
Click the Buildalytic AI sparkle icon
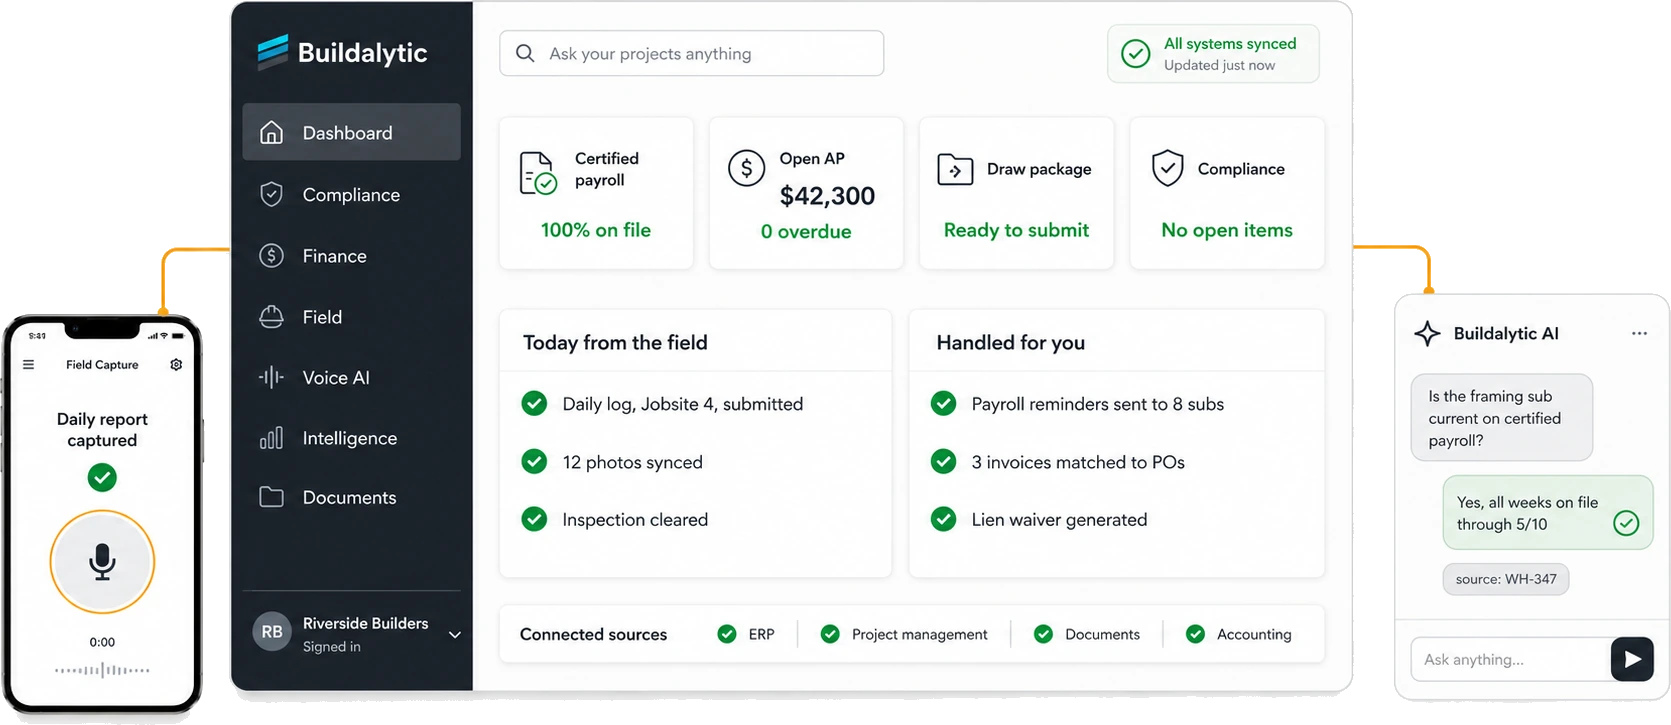(1428, 333)
